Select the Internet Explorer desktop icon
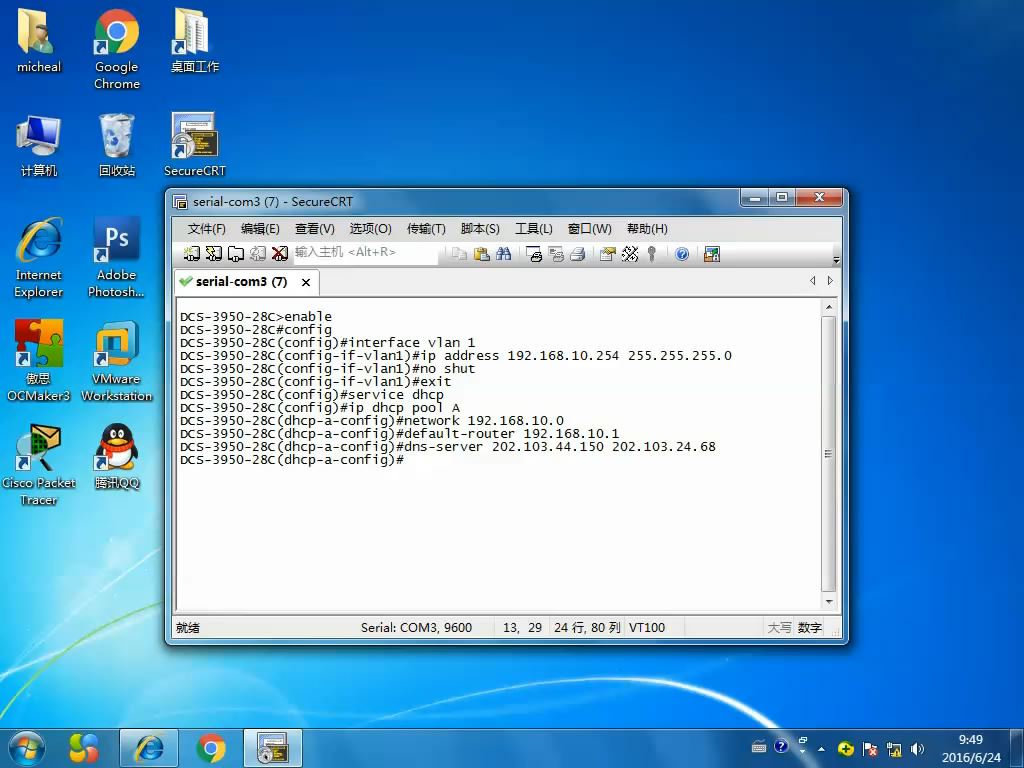This screenshot has height=768, width=1024. tap(39, 258)
